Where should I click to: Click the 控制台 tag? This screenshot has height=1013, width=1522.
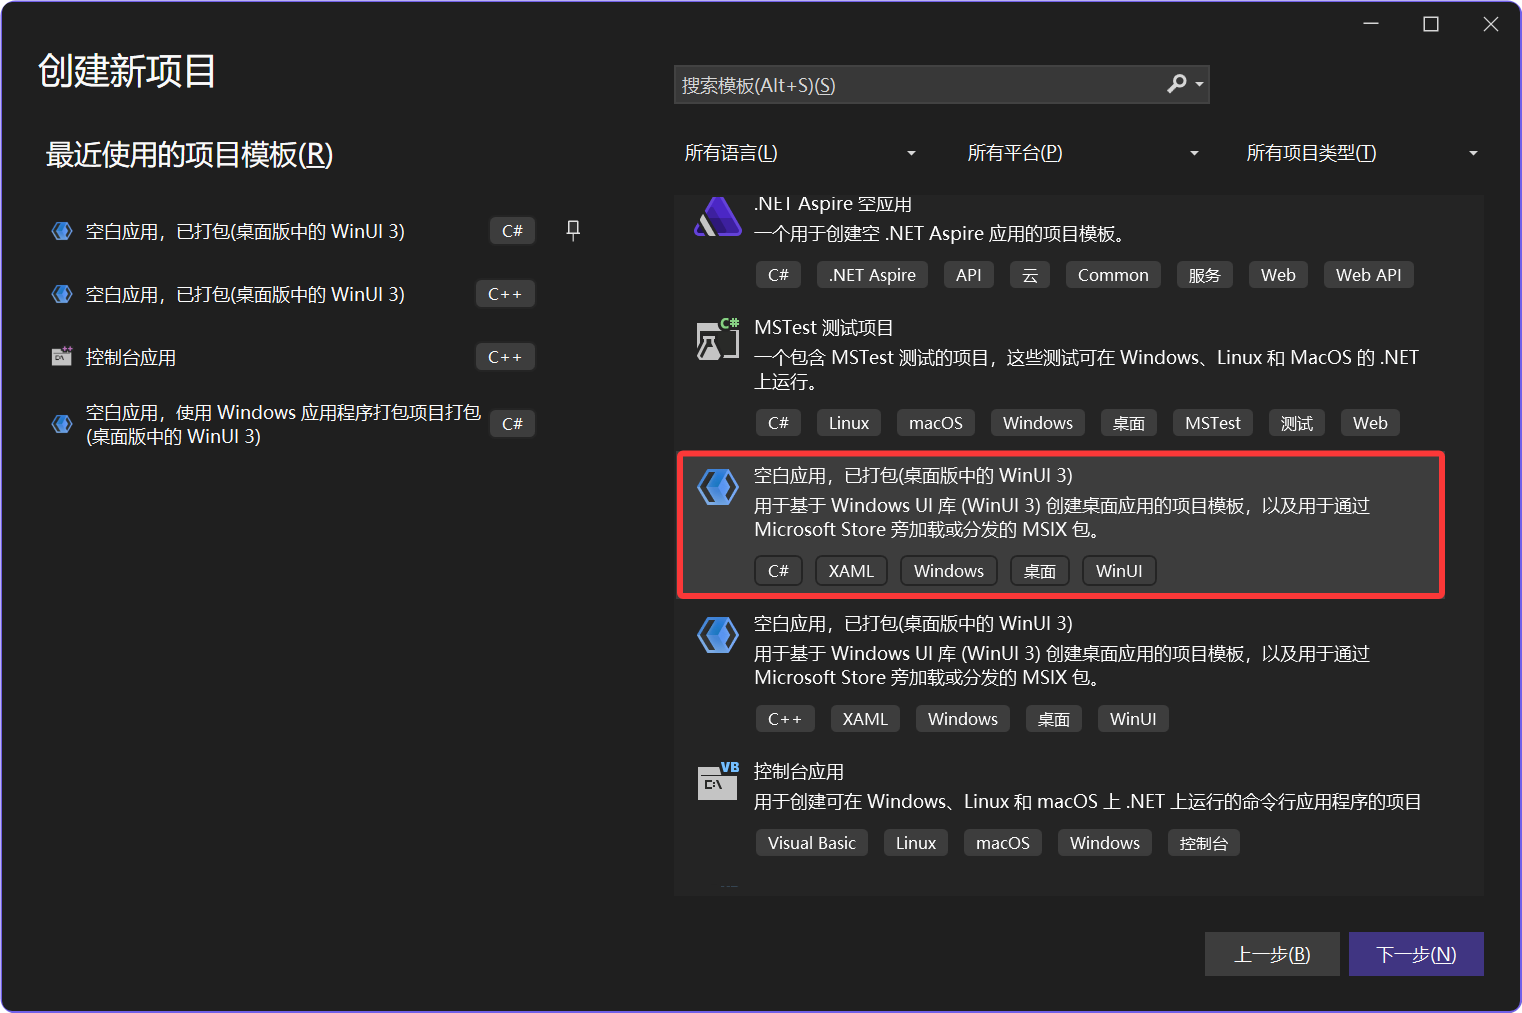tap(1203, 843)
